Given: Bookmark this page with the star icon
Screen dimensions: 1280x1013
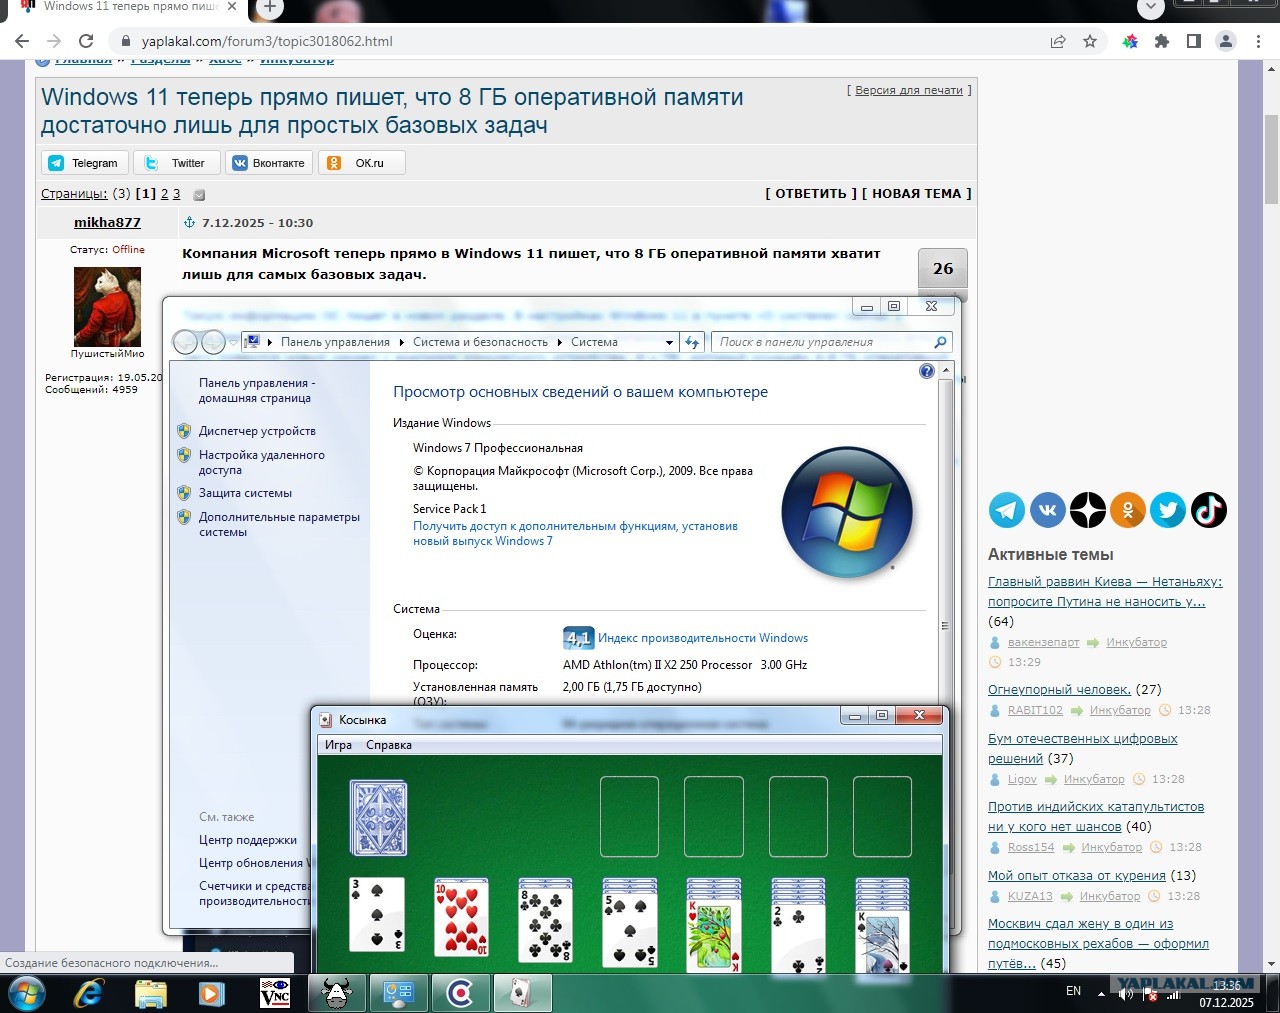Looking at the screenshot, I should [x=1090, y=41].
